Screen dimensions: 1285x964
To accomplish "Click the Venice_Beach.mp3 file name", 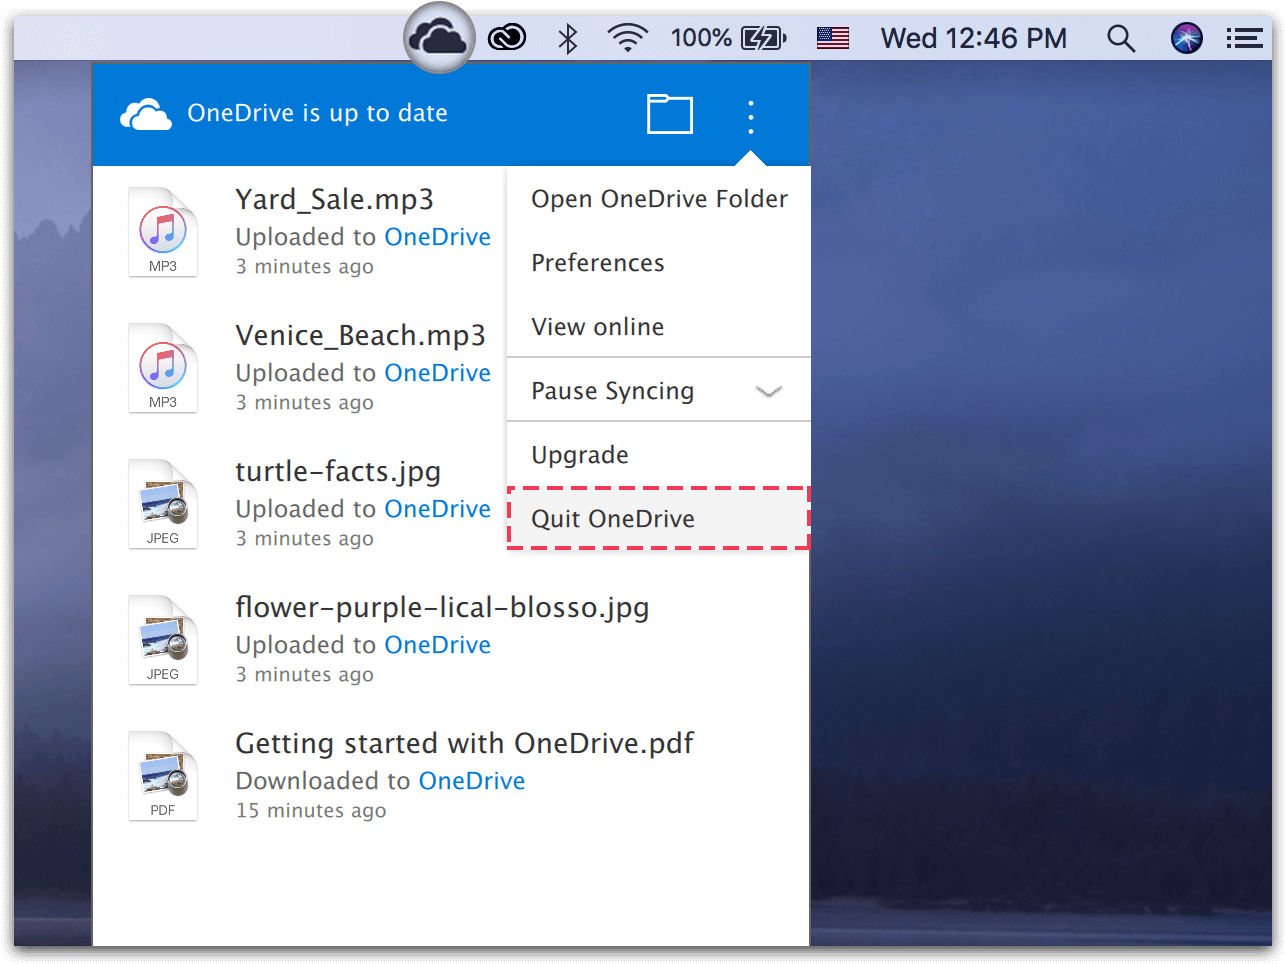I will 361,336.
